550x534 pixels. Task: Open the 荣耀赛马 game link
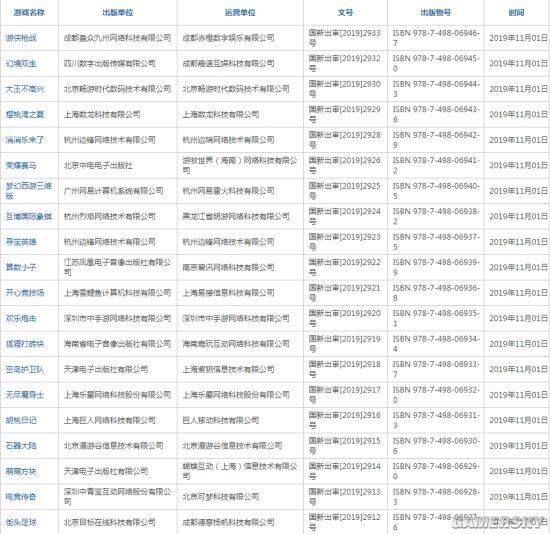coord(21,166)
